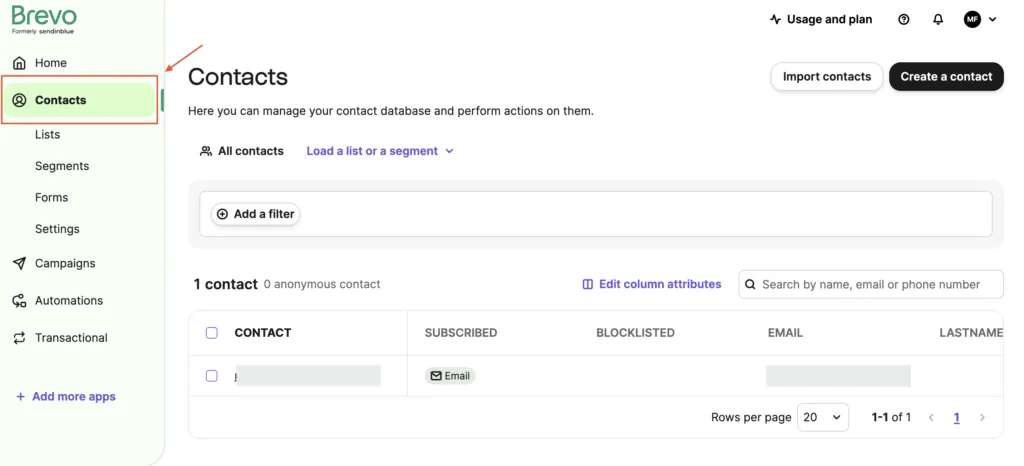
Task: Expand the account menu chevron
Action: pos(993,19)
